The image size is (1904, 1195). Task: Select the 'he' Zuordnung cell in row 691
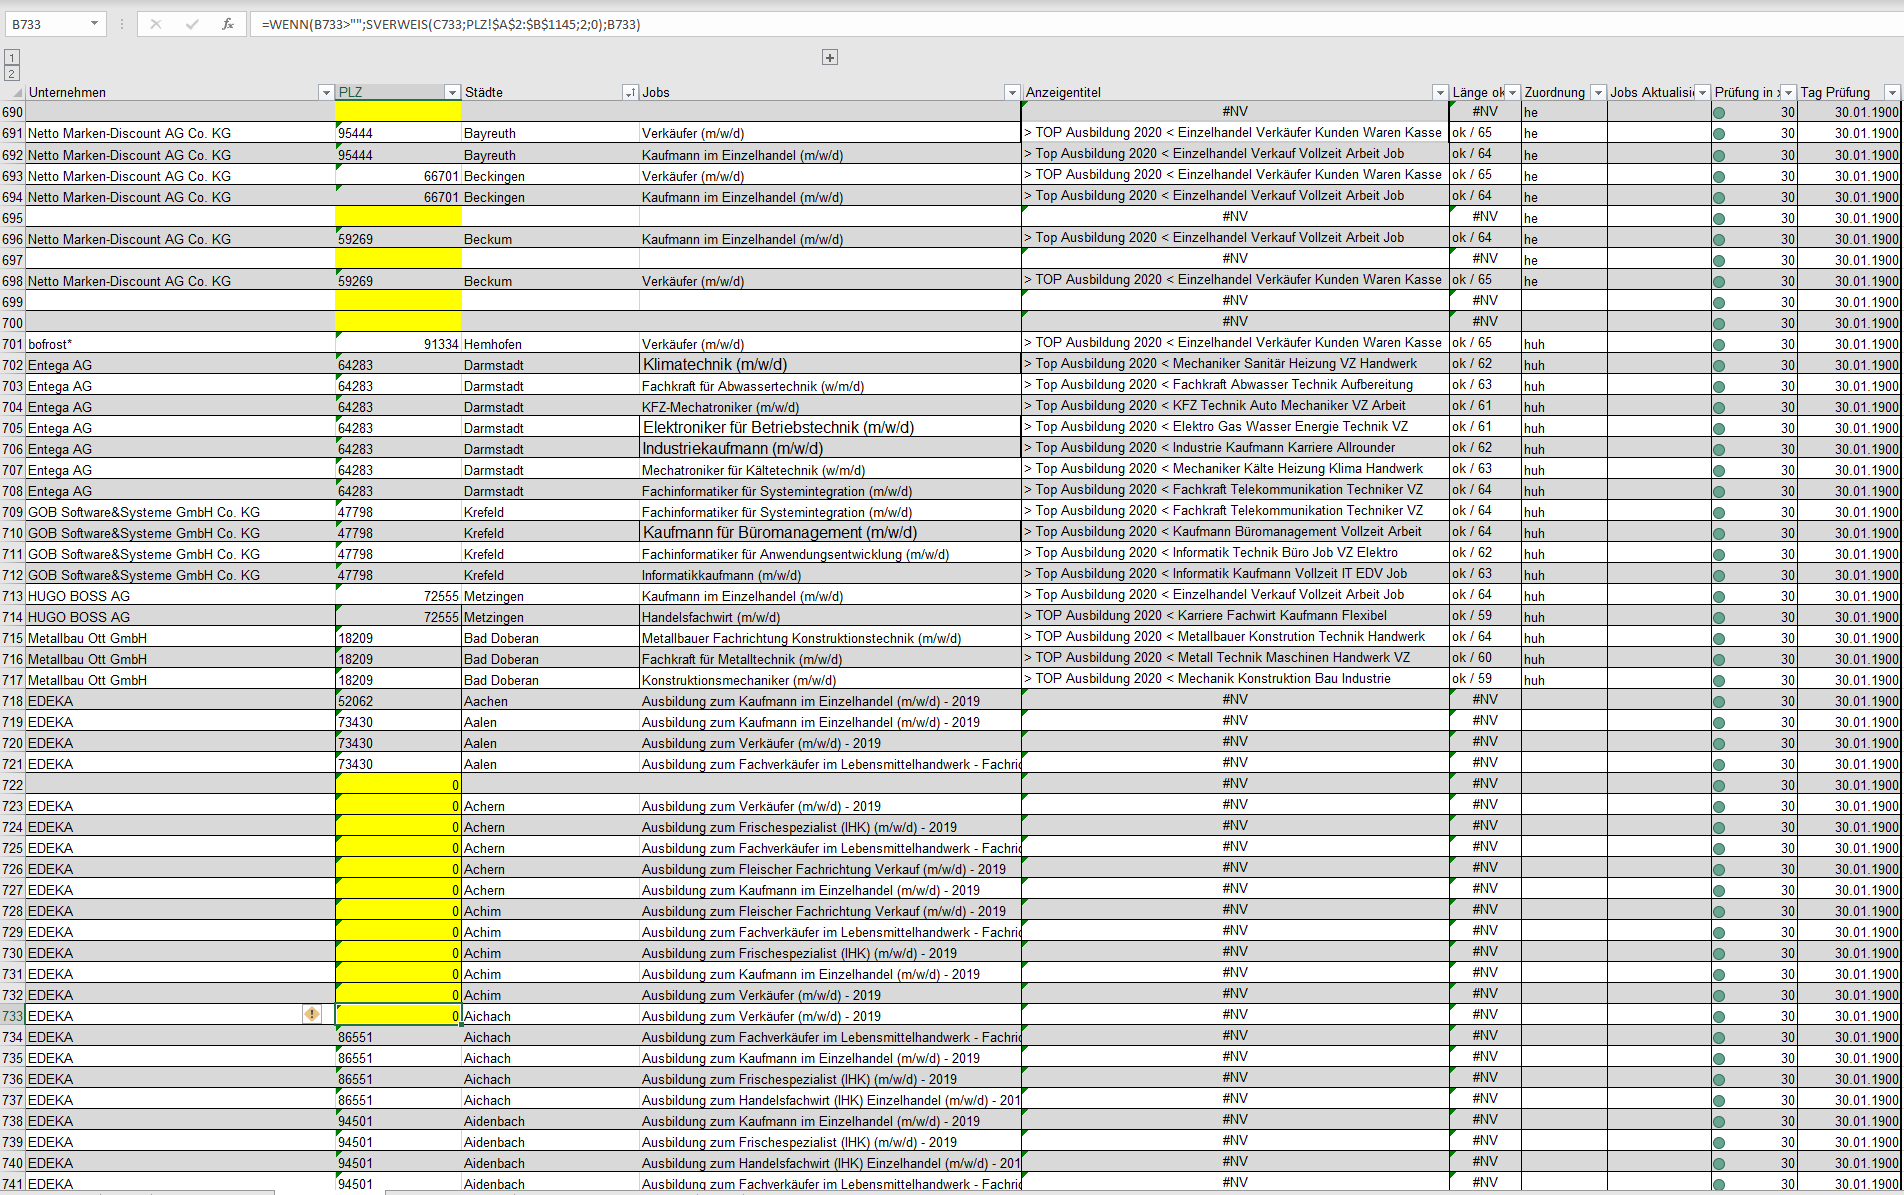1564,133
